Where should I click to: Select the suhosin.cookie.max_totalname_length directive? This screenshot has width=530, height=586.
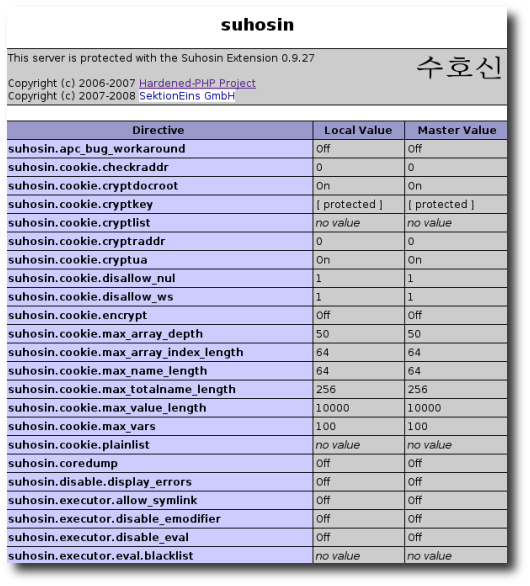coord(122,389)
